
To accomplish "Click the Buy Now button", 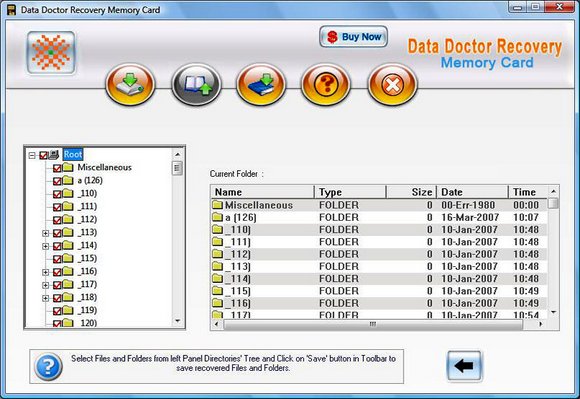I will tap(354, 37).
